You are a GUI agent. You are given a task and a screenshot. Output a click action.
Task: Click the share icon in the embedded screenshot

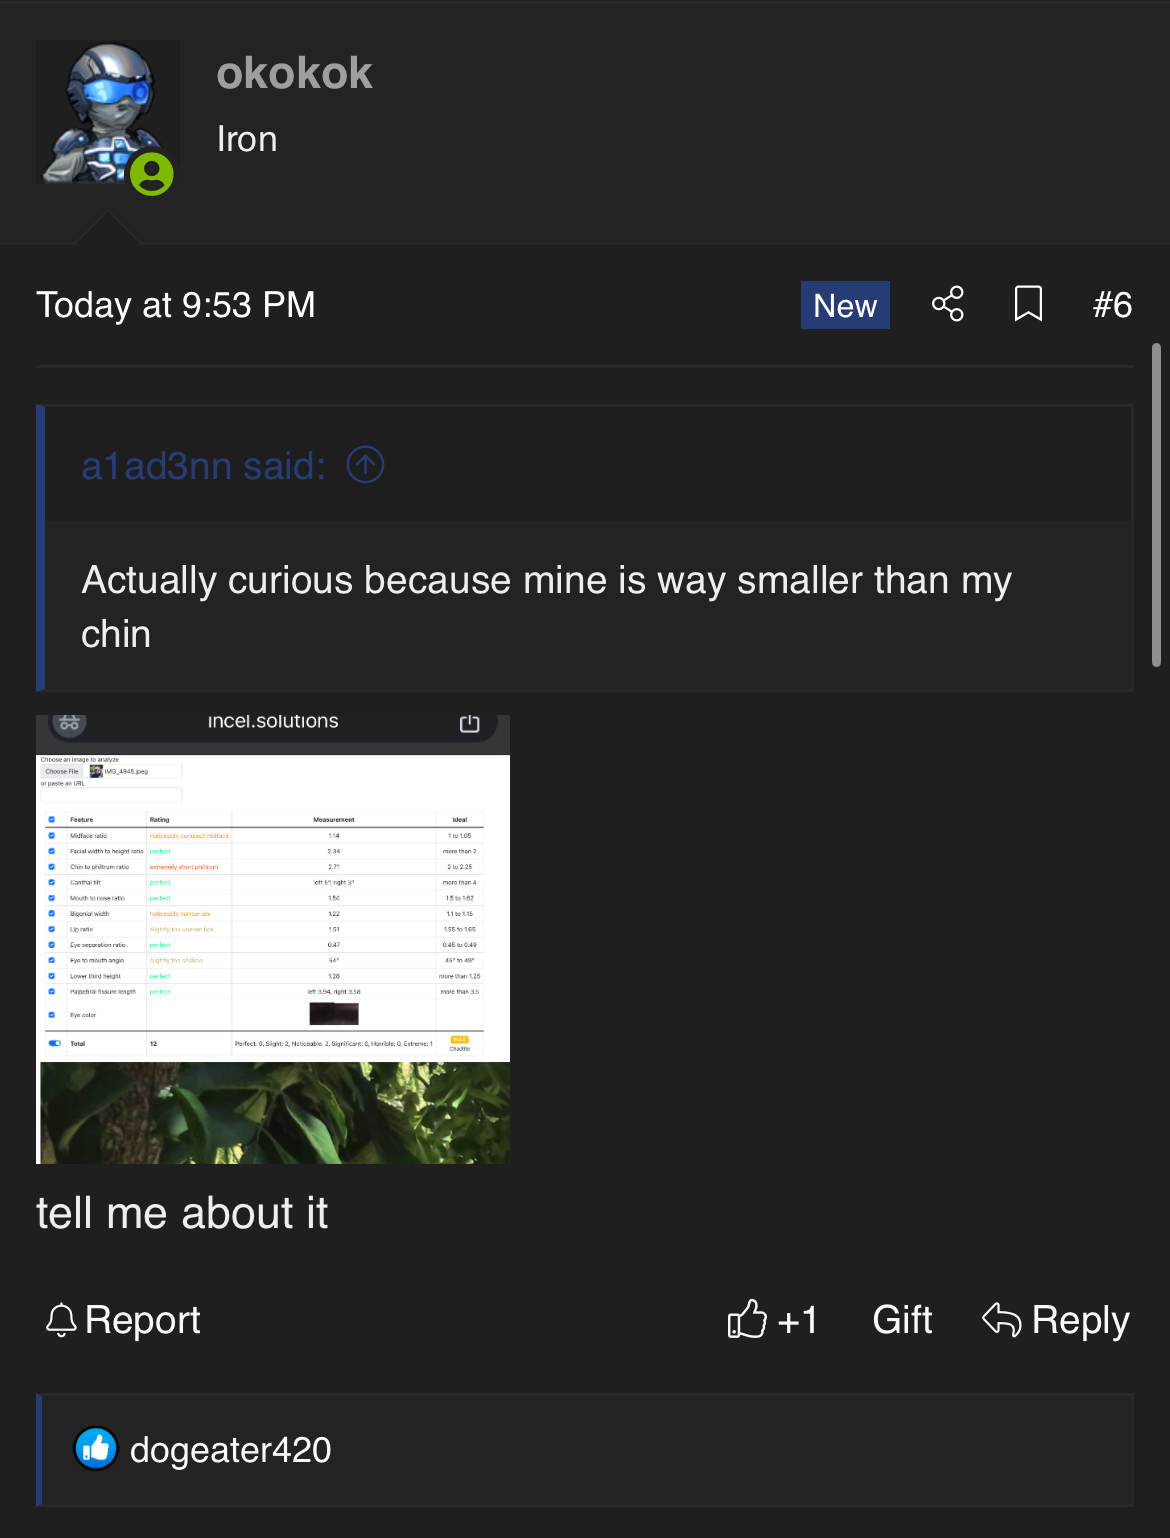(x=469, y=723)
